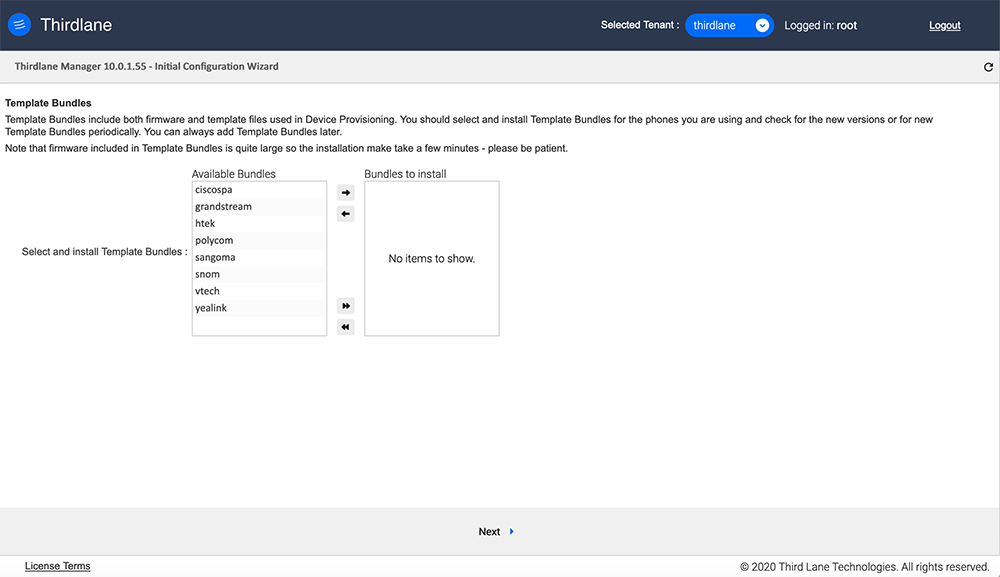Click the Bundles to install label

click(405, 174)
